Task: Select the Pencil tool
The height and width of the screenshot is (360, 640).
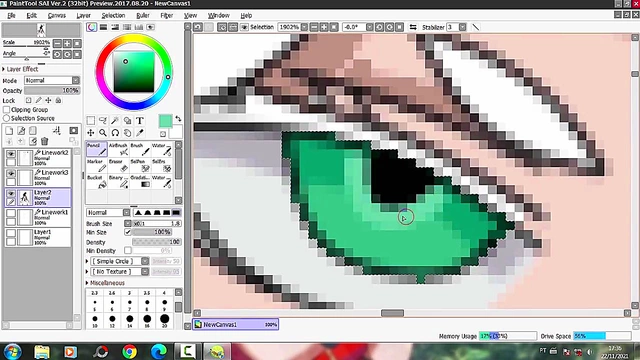Action: pos(97,149)
